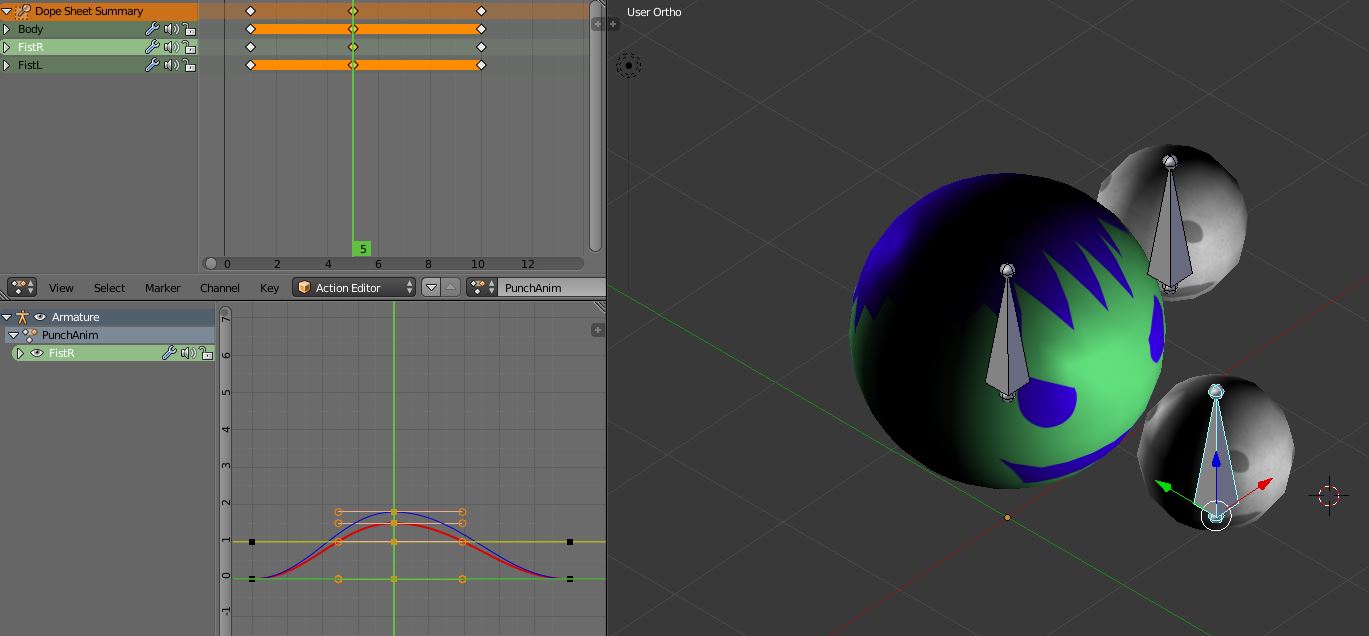Open the action browse dropdown beside PunchAnim
The width and height of the screenshot is (1369, 636).
click(482, 287)
